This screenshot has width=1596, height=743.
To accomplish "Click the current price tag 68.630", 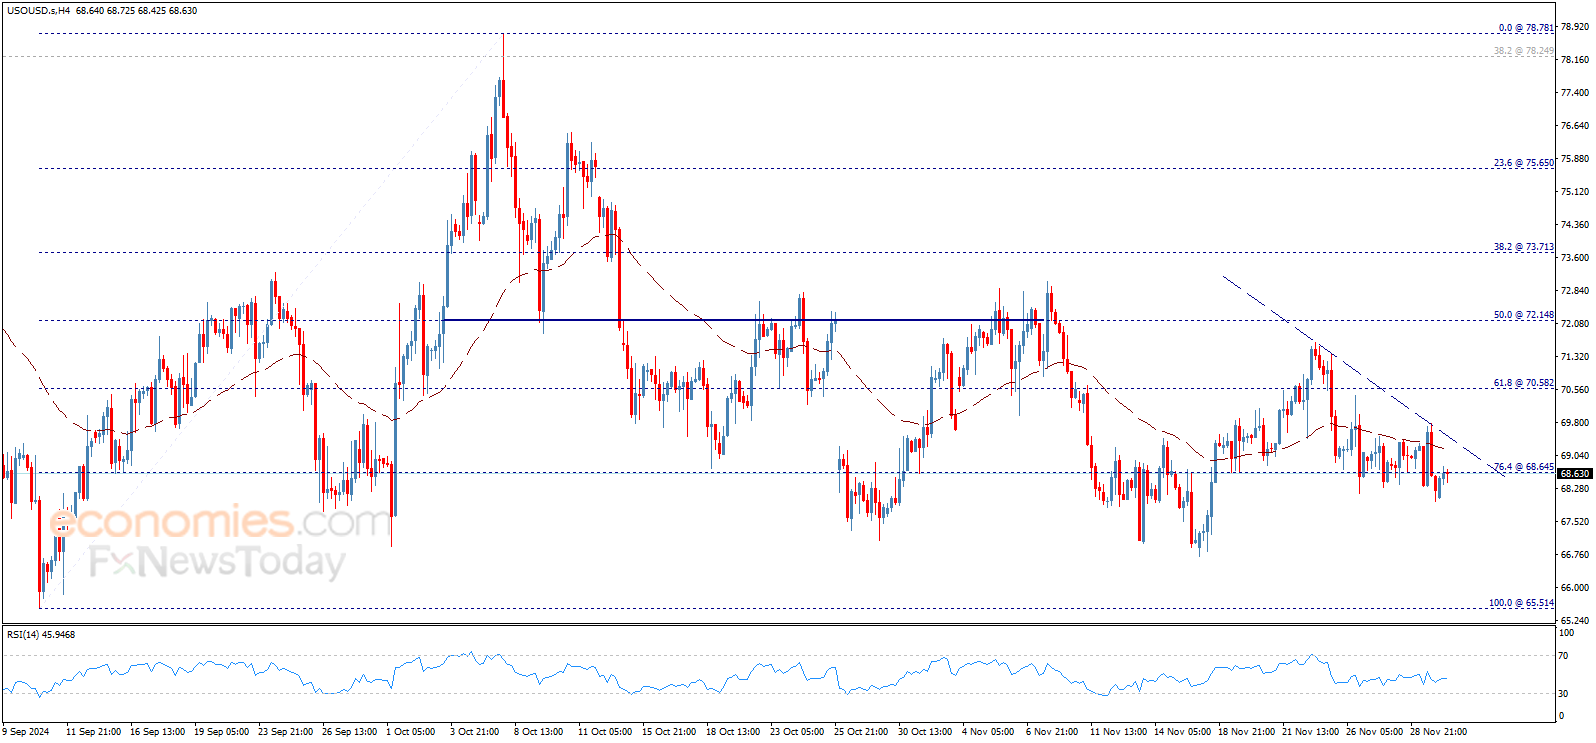I will click(x=1575, y=474).
